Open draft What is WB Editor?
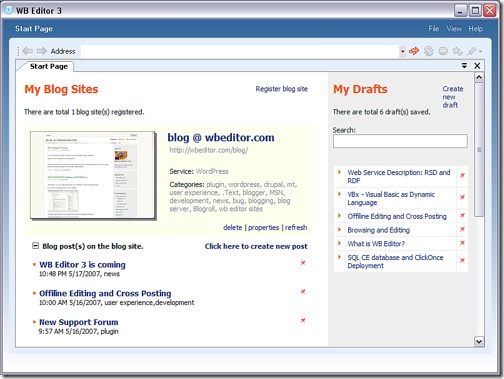This screenshot has height=379, width=504. [x=376, y=244]
